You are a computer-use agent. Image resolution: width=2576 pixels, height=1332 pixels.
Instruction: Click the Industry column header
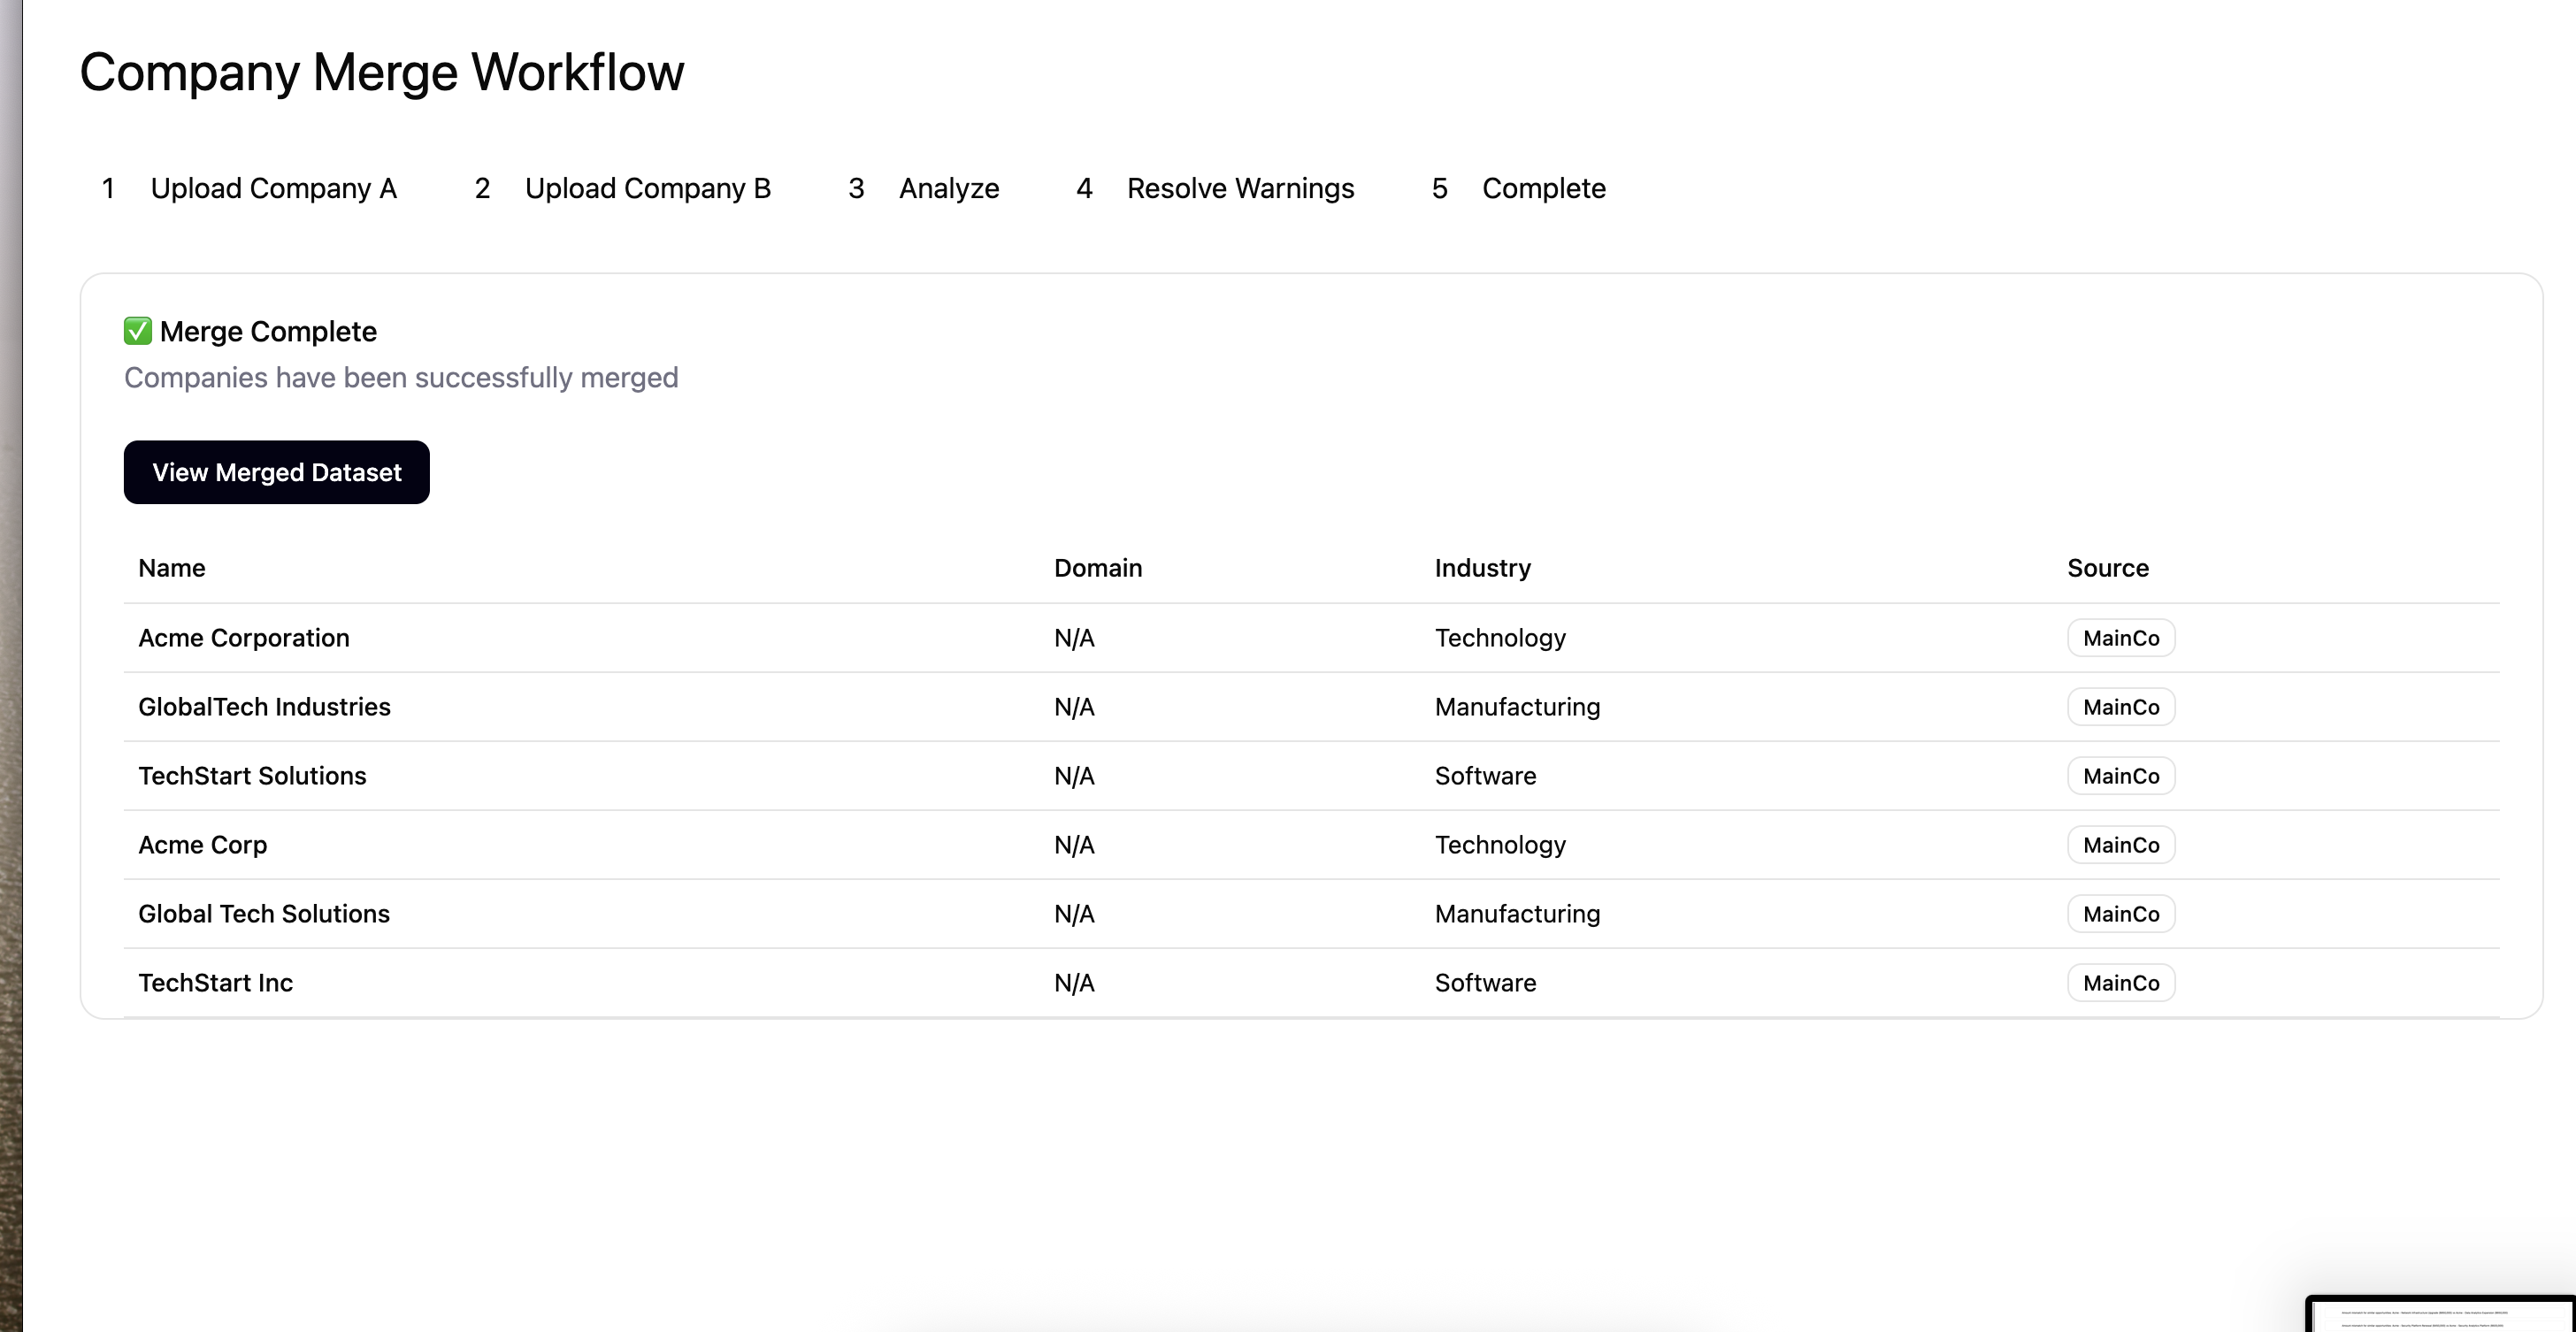tap(1482, 568)
